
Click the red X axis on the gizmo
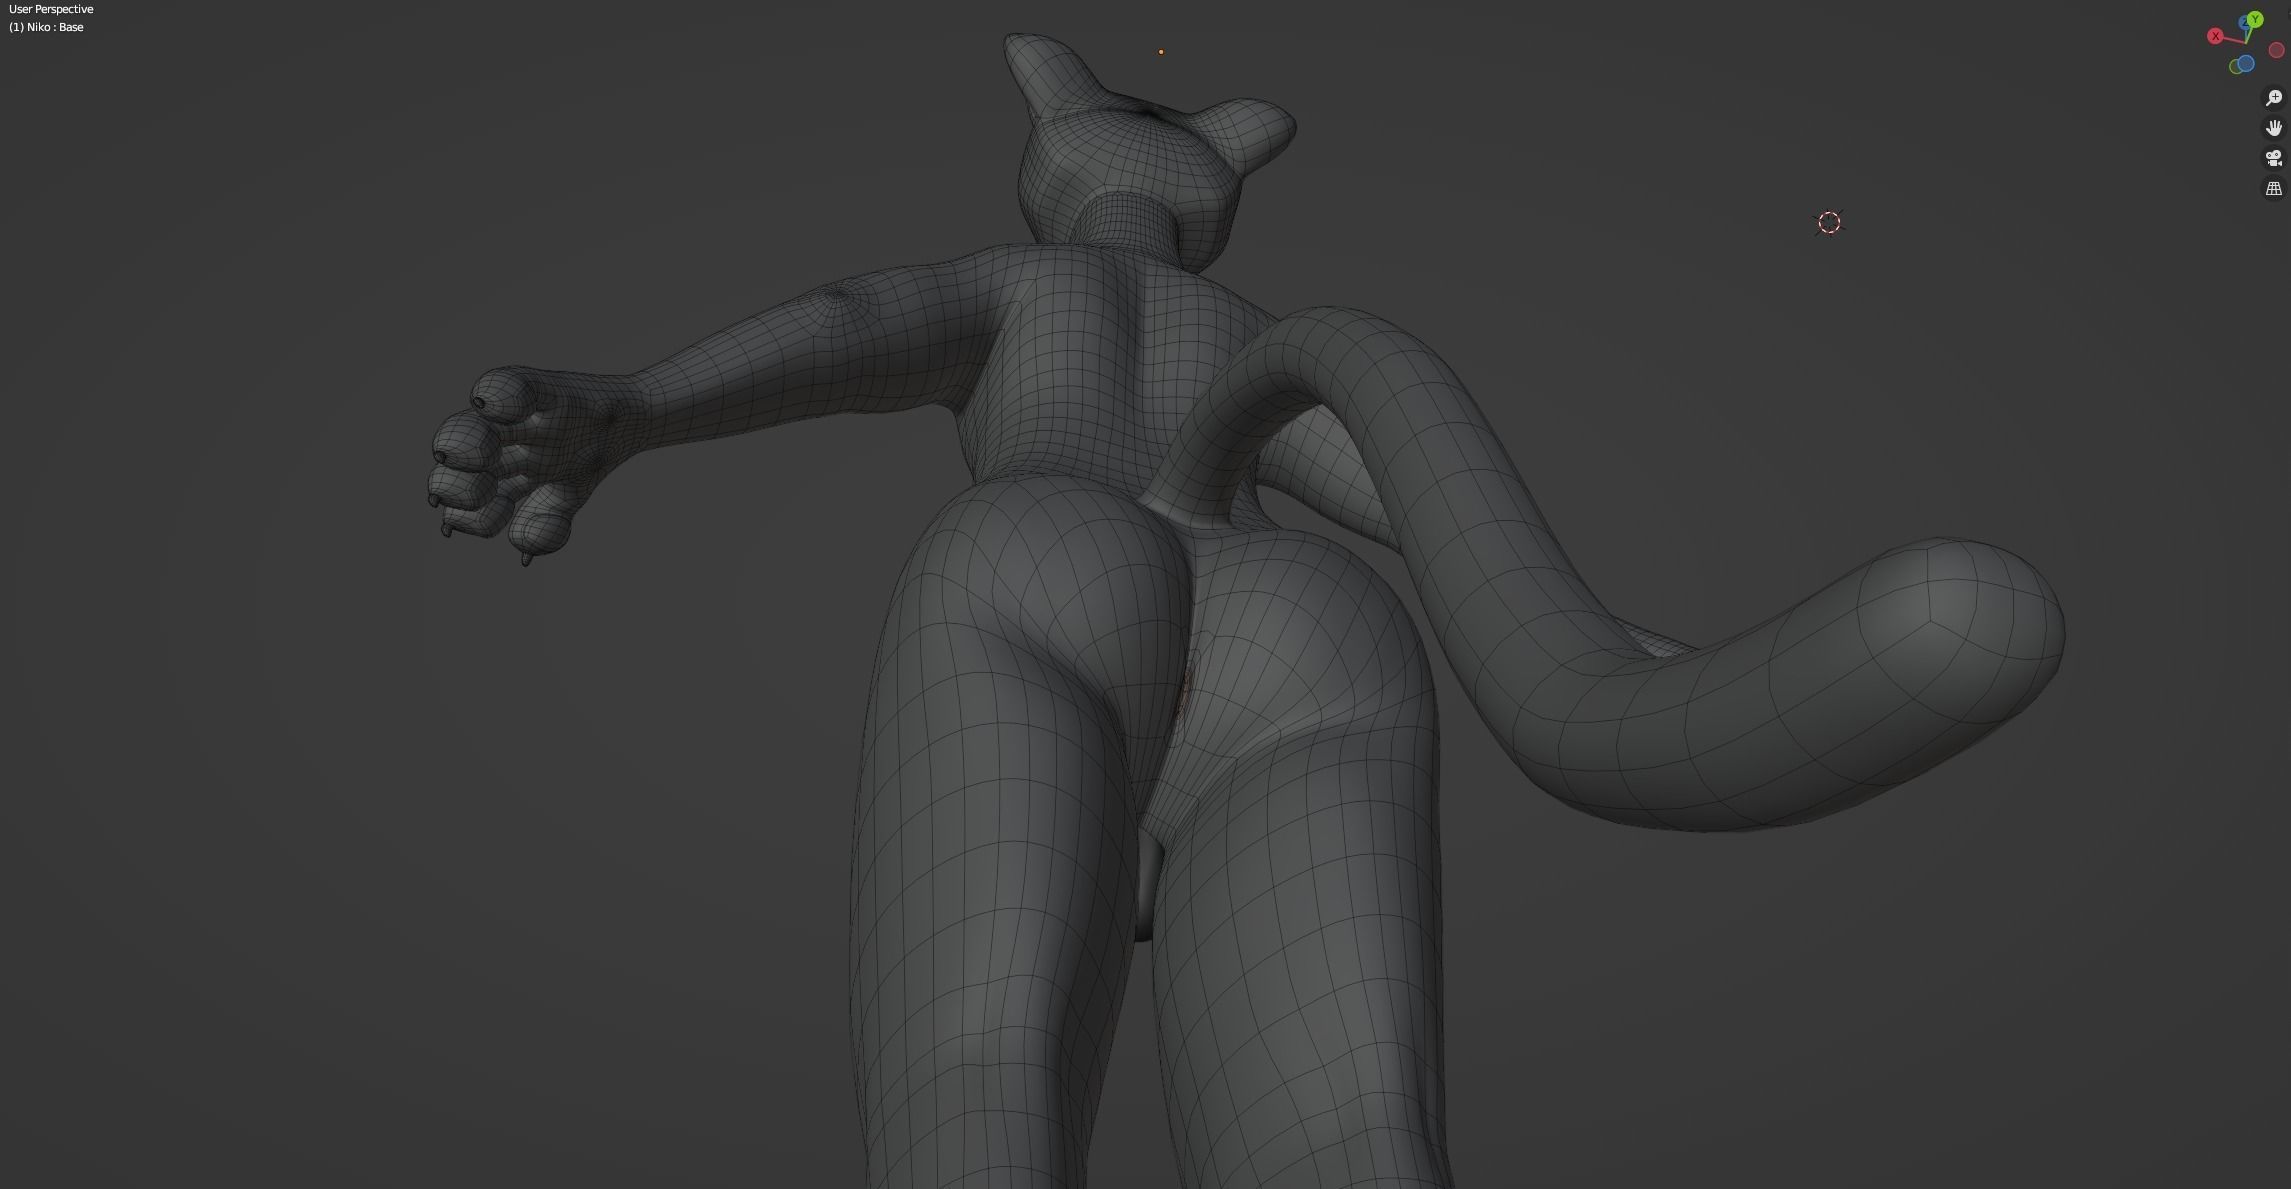click(x=2215, y=36)
